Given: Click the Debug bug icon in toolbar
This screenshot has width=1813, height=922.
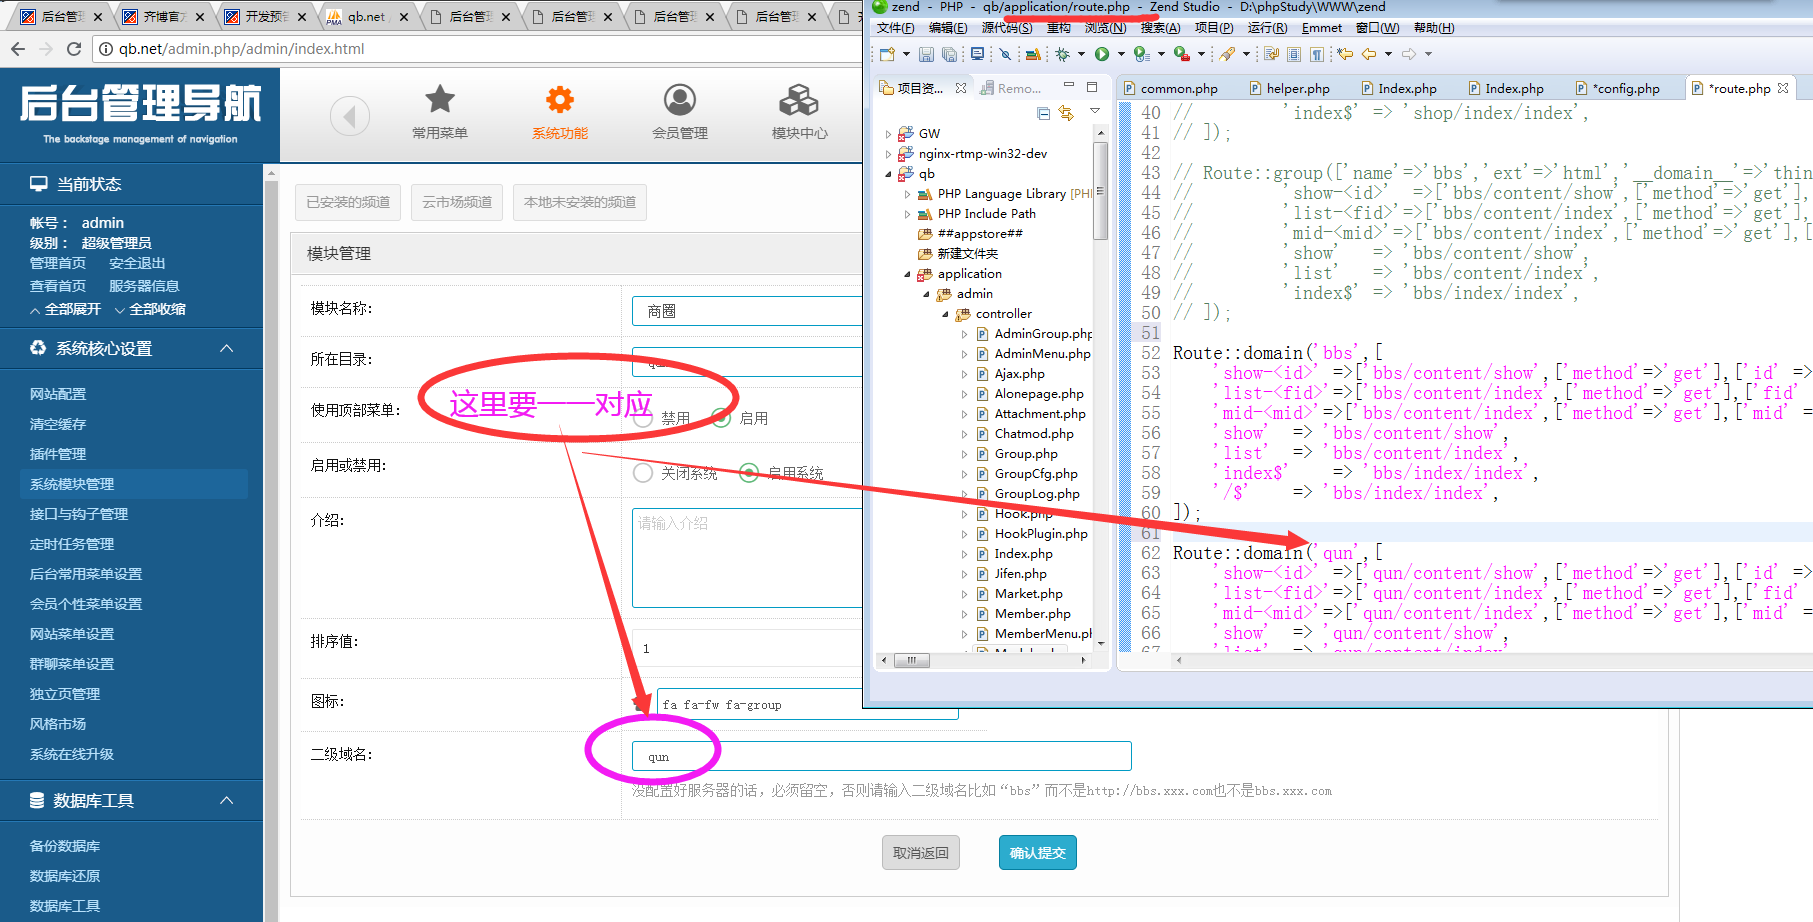Looking at the screenshot, I should point(1062,54).
